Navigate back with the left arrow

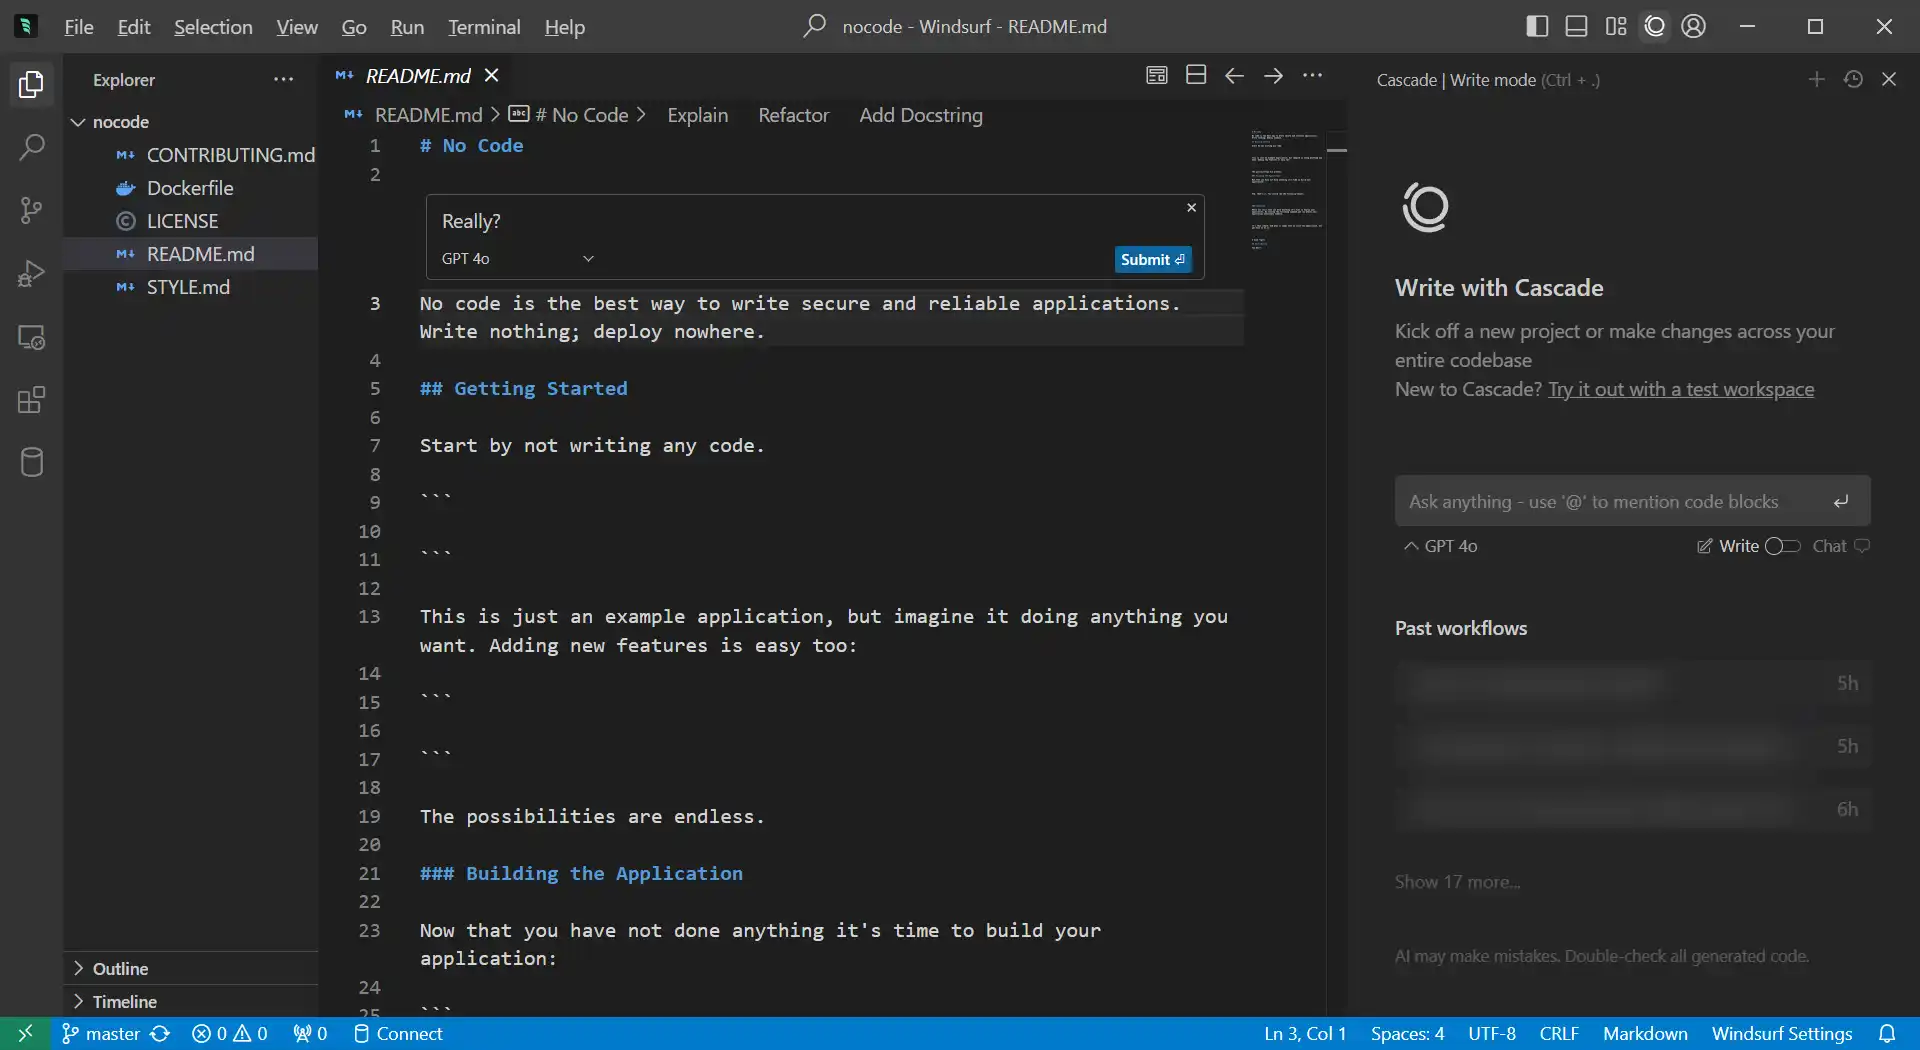[1235, 75]
